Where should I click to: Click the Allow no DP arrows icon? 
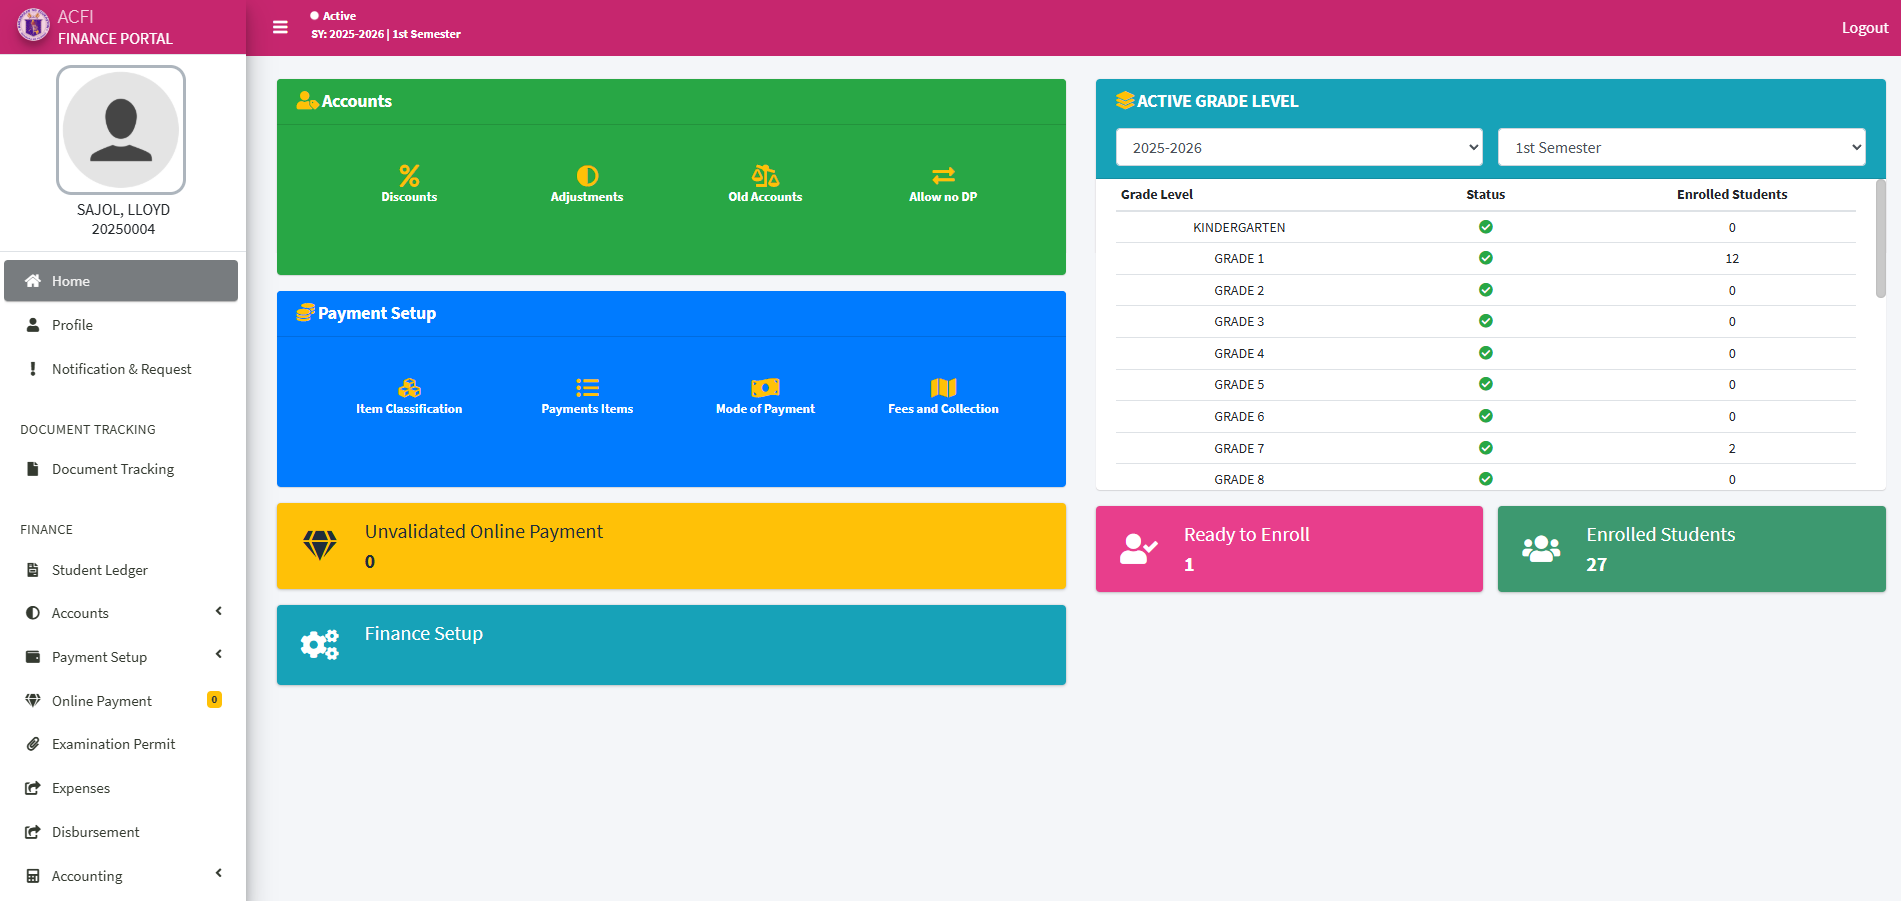[943, 176]
